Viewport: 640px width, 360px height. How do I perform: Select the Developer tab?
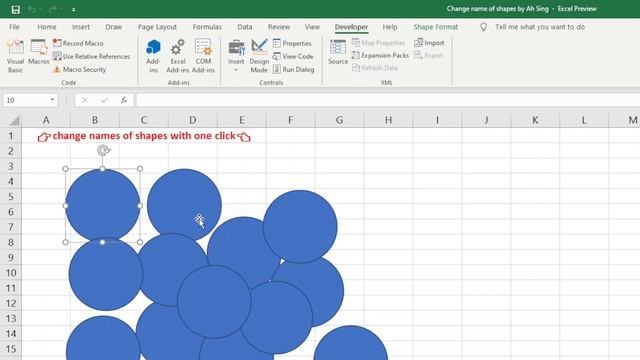[x=351, y=27]
